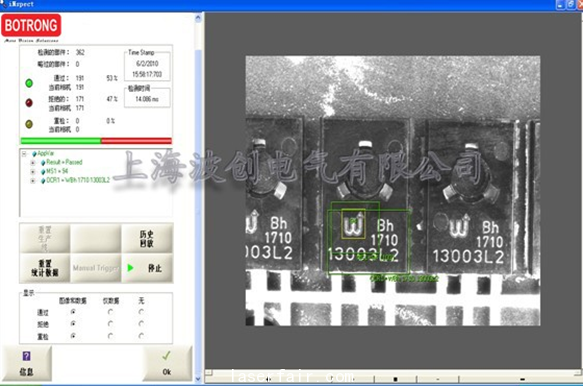584x386 pixels.
Task: Click the green play arrow beside 停止
Action: pyautogui.click(x=131, y=268)
